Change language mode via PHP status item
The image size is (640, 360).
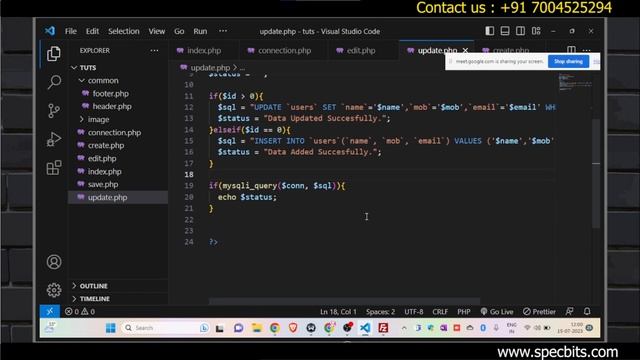tap(464, 311)
